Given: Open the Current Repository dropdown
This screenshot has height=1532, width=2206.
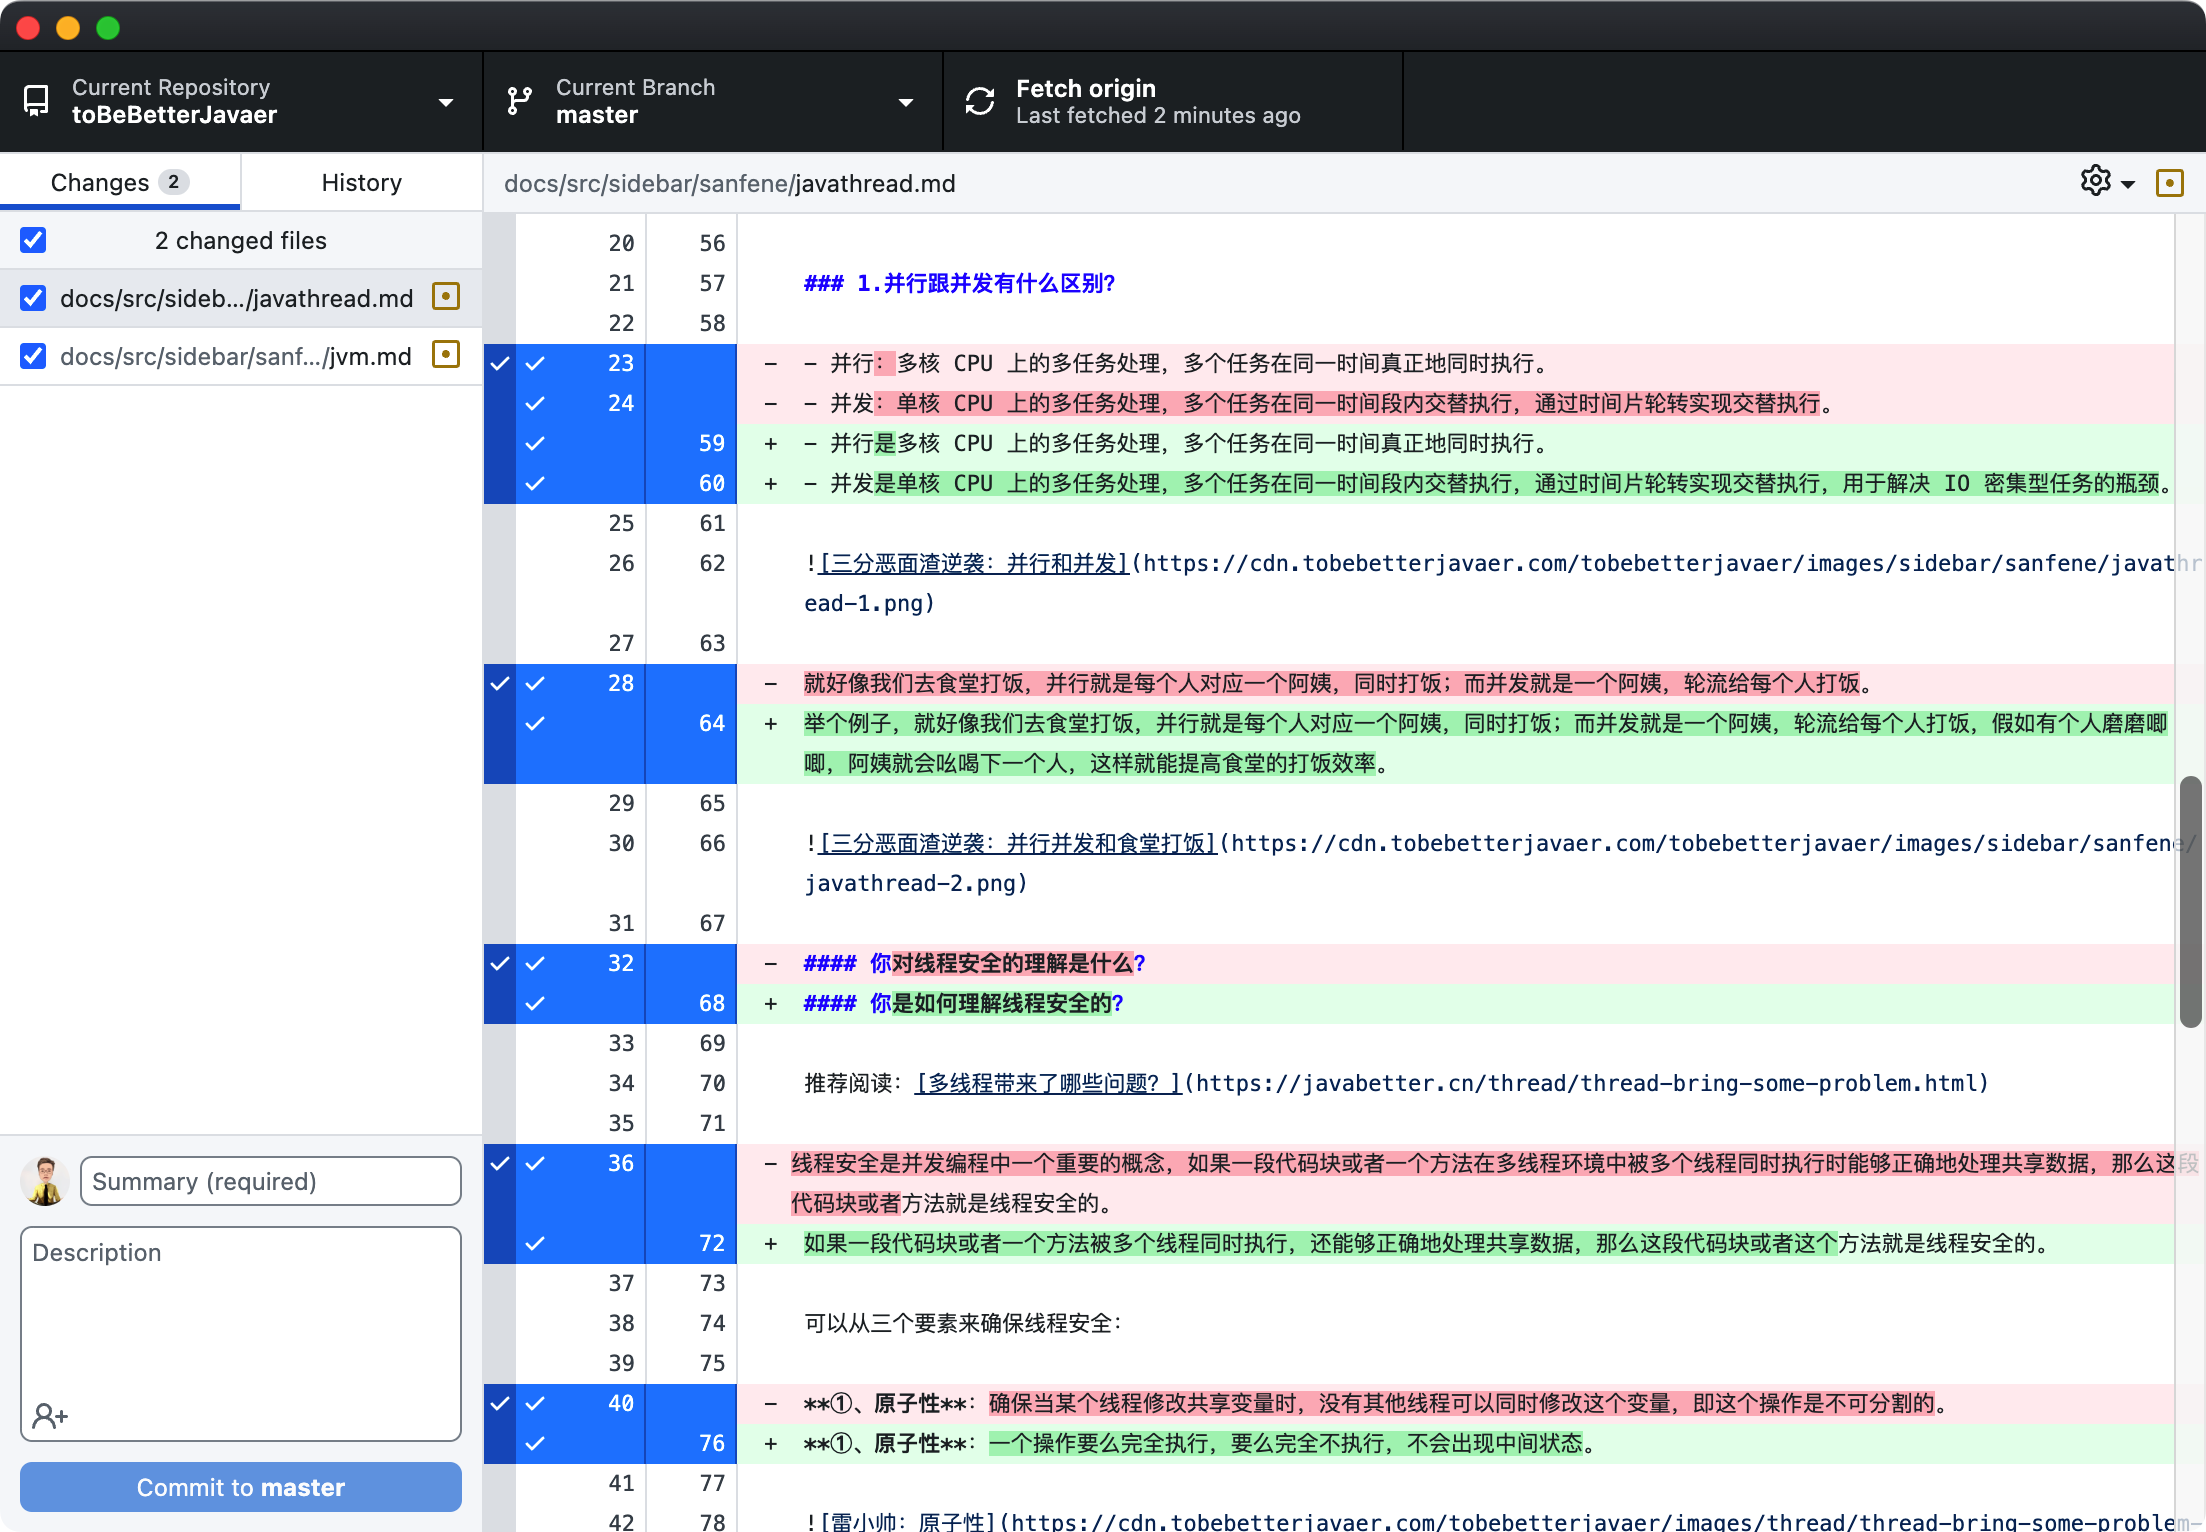Looking at the screenshot, I should point(446,101).
